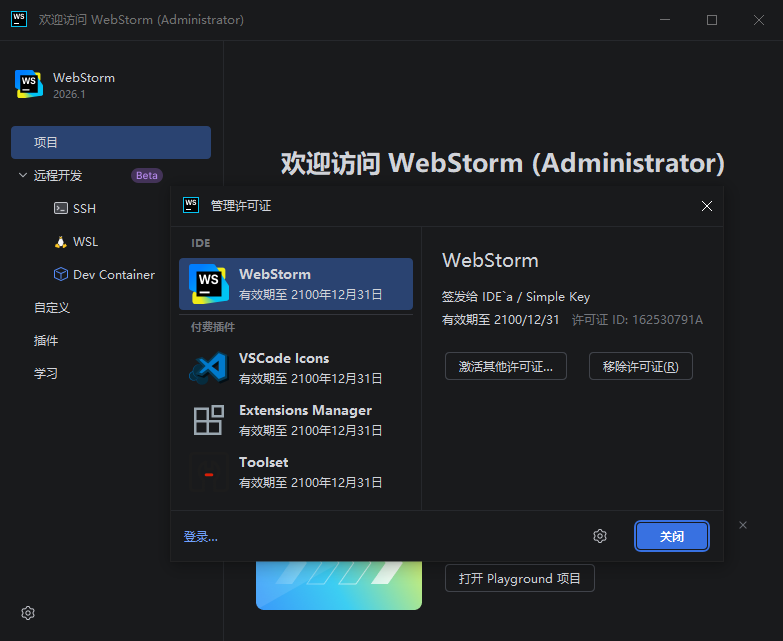Select the 项目 tab in sidebar
Viewport: 783px width, 641px height.
point(111,142)
